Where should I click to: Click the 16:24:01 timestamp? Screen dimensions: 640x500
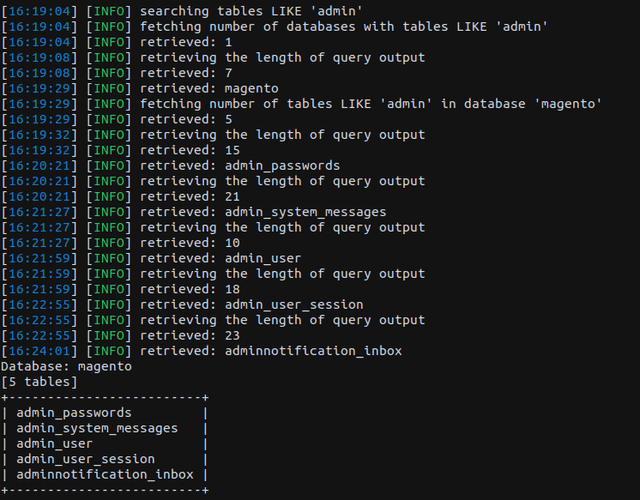tap(40, 351)
